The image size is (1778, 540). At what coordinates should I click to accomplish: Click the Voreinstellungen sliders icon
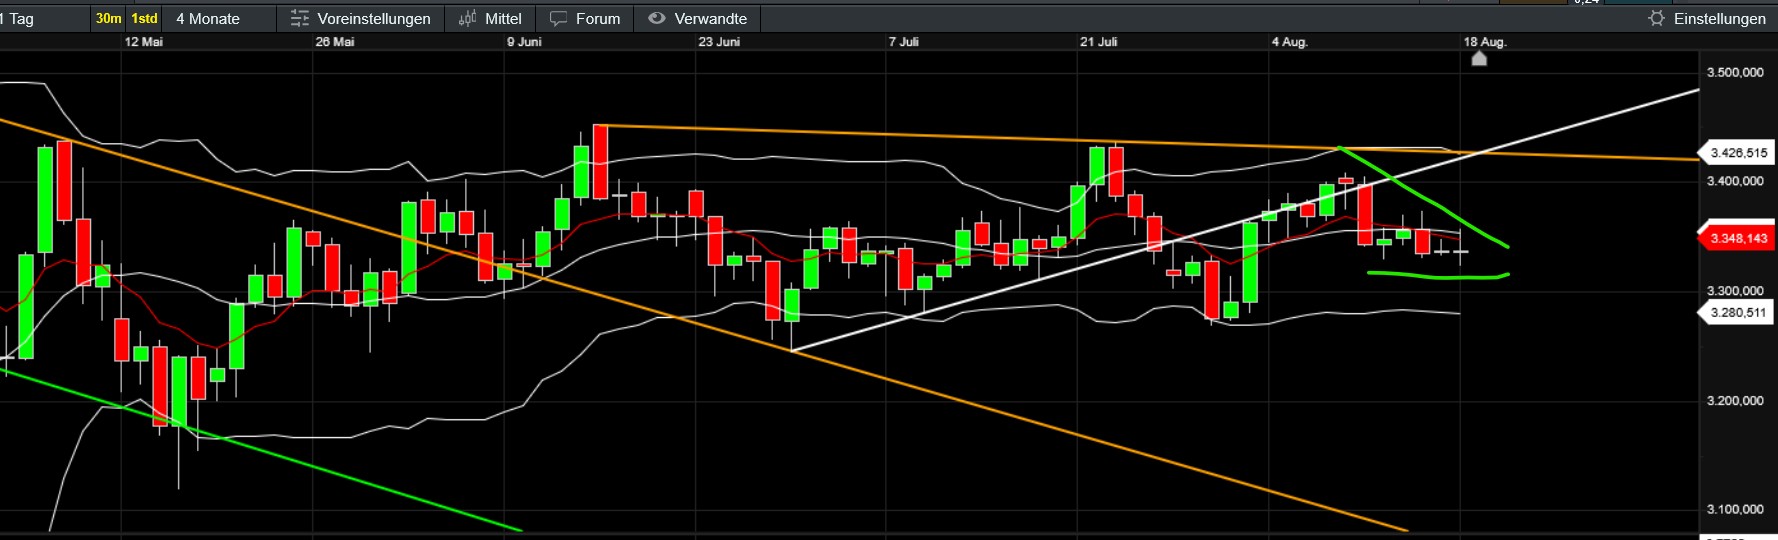tap(299, 18)
